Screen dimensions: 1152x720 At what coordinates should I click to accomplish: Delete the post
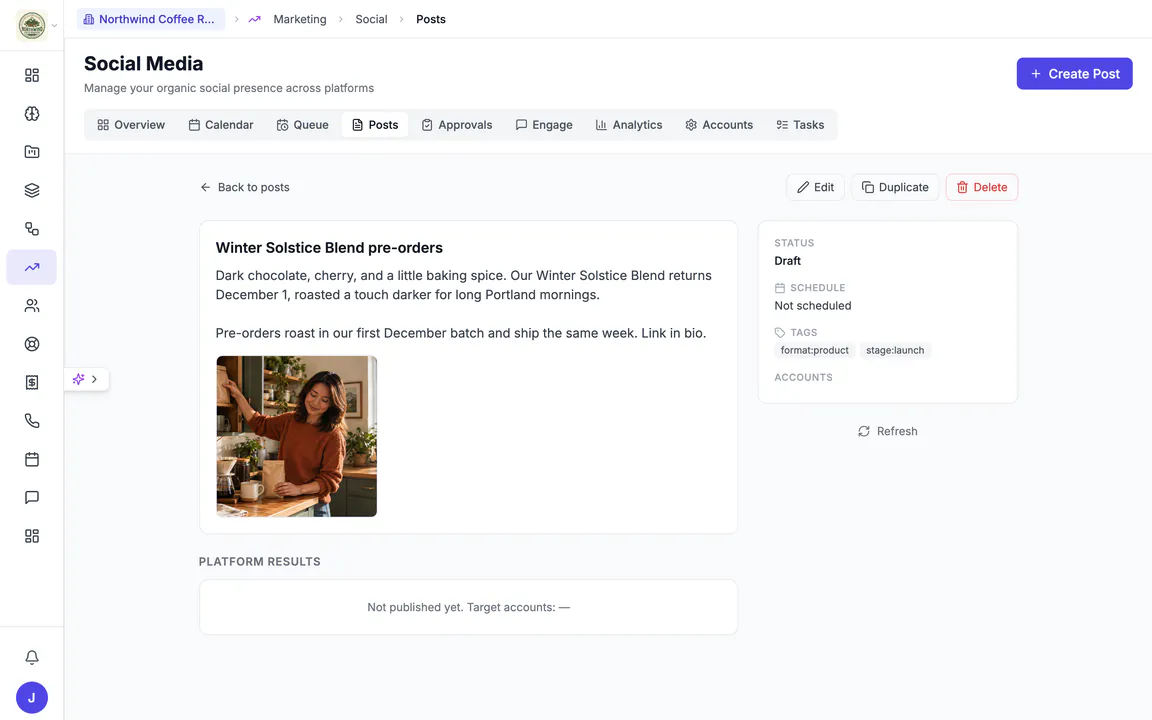(982, 187)
